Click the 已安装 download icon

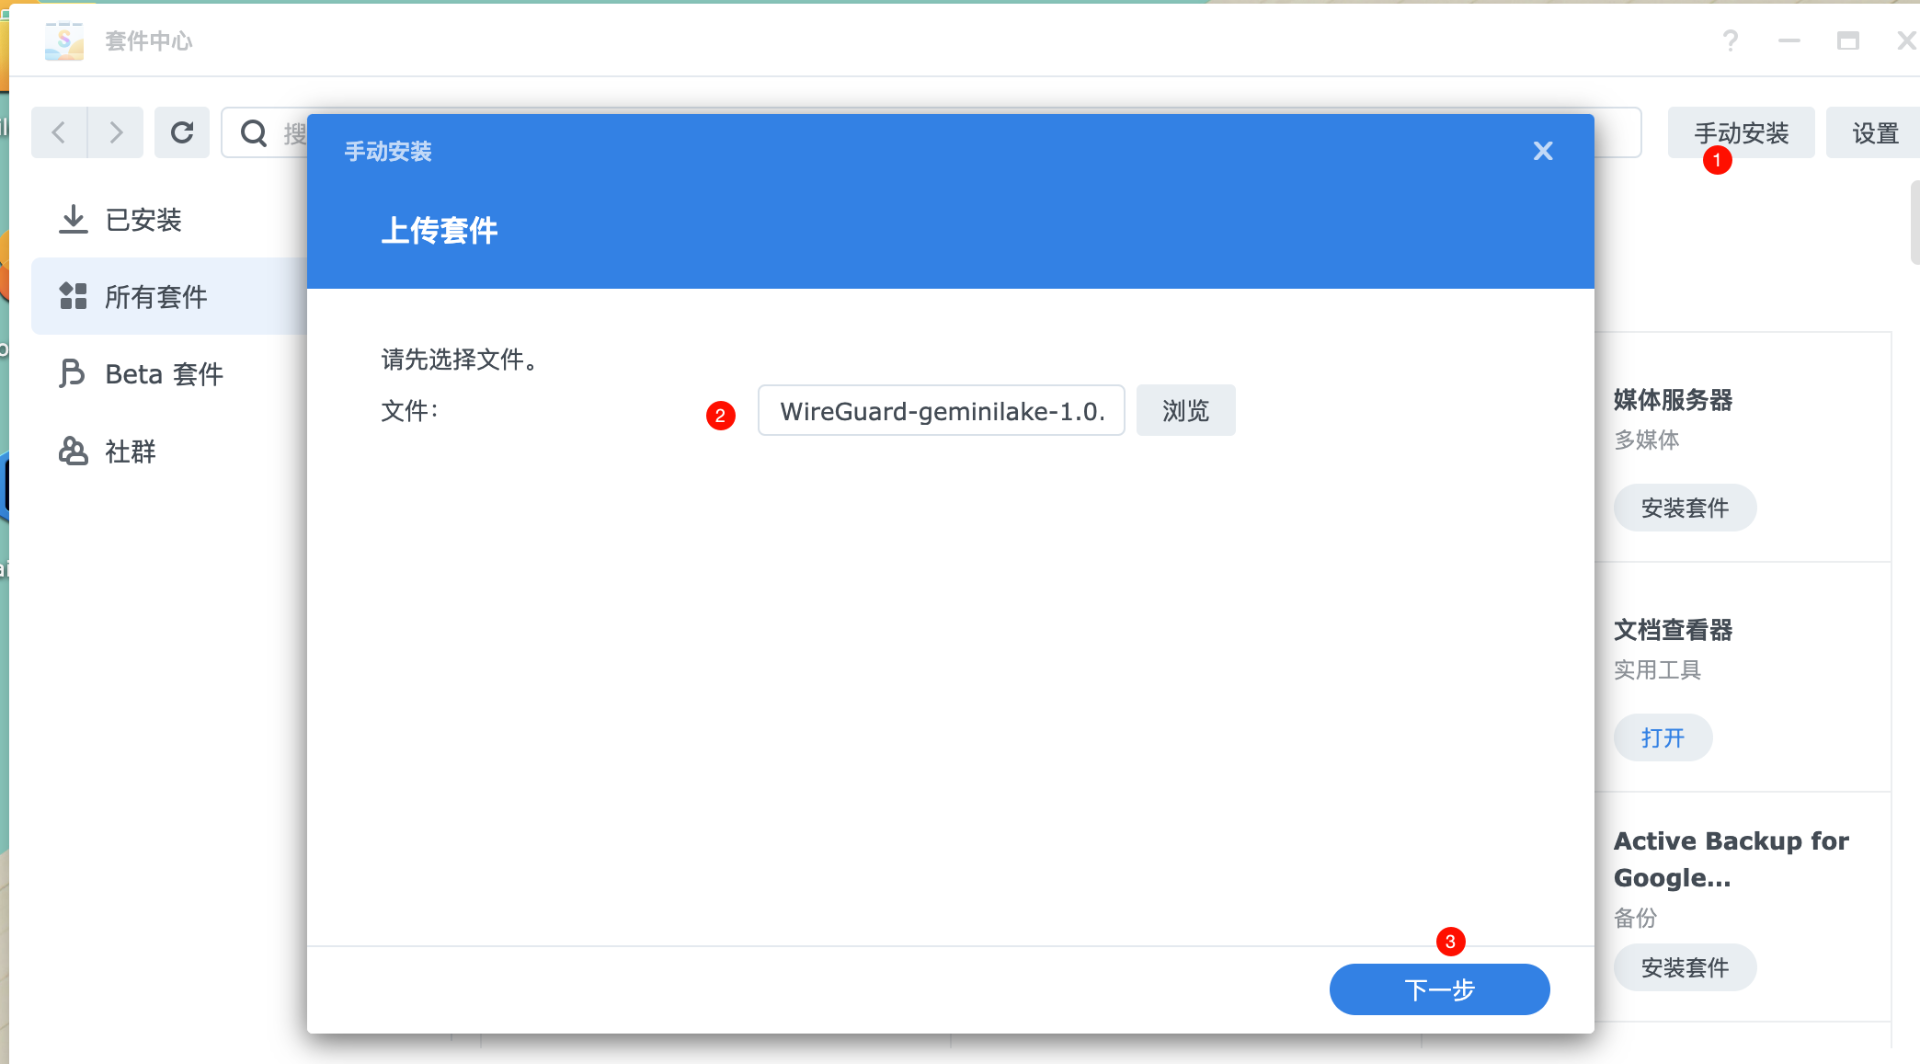[73, 219]
